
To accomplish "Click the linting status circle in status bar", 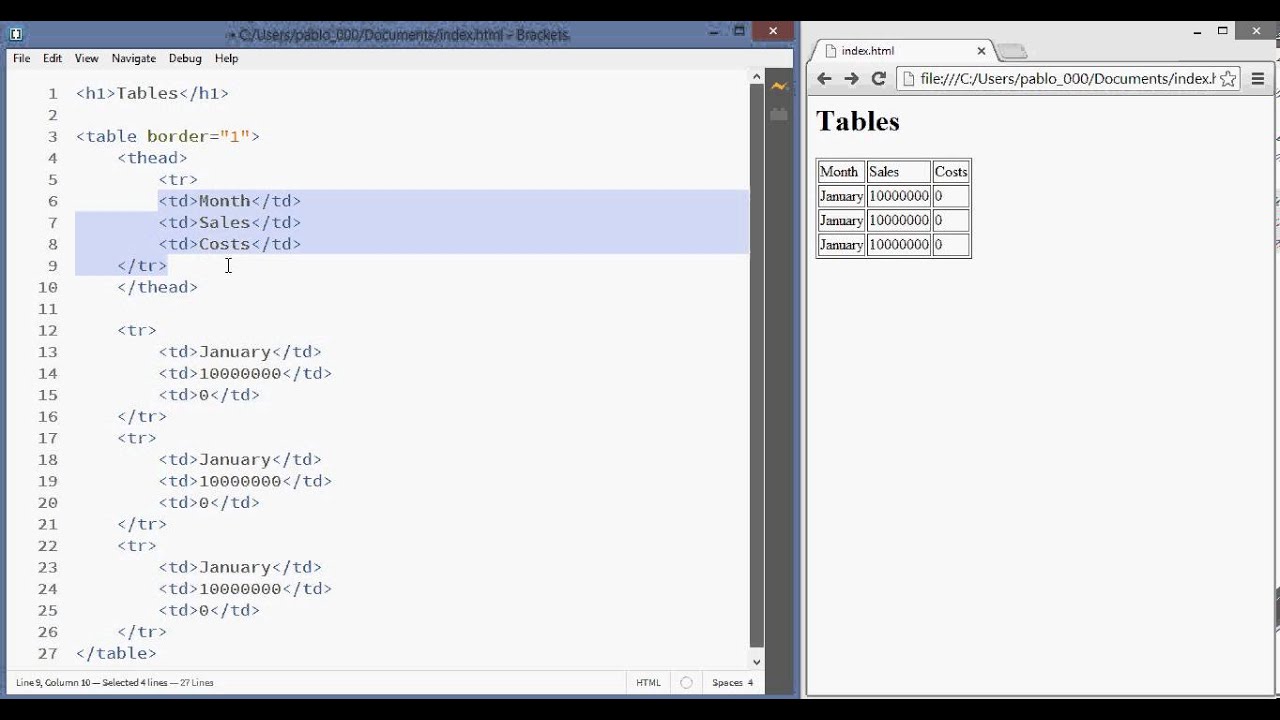I will point(686,683).
